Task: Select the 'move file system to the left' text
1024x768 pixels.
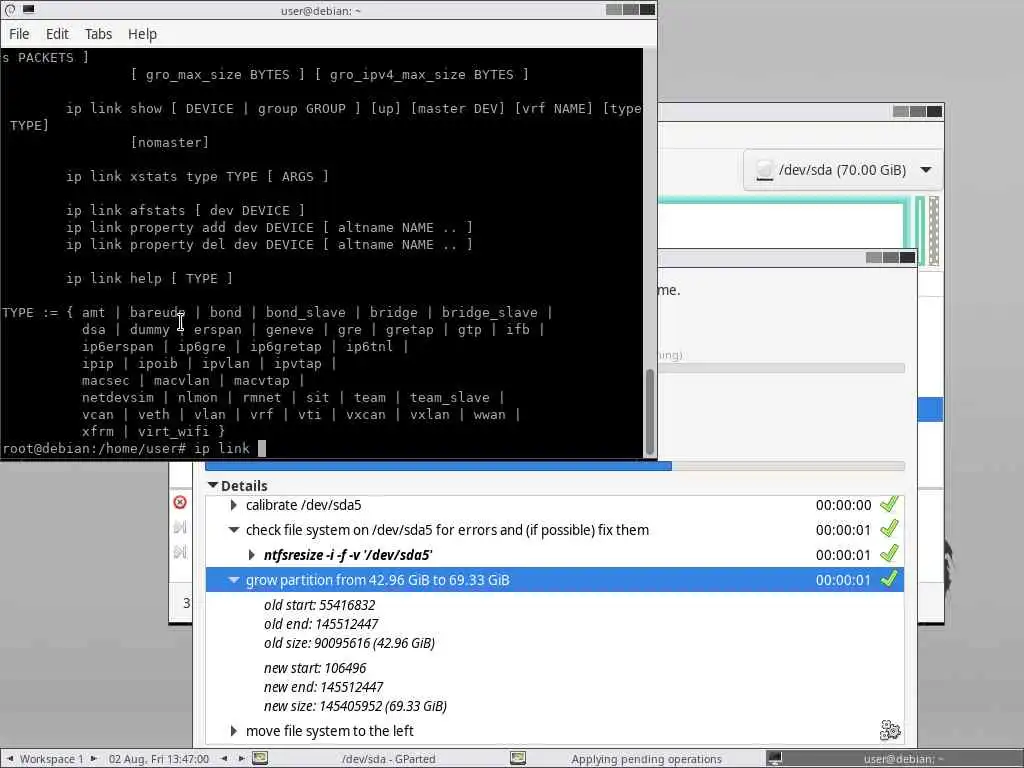Action: [x=330, y=731]
